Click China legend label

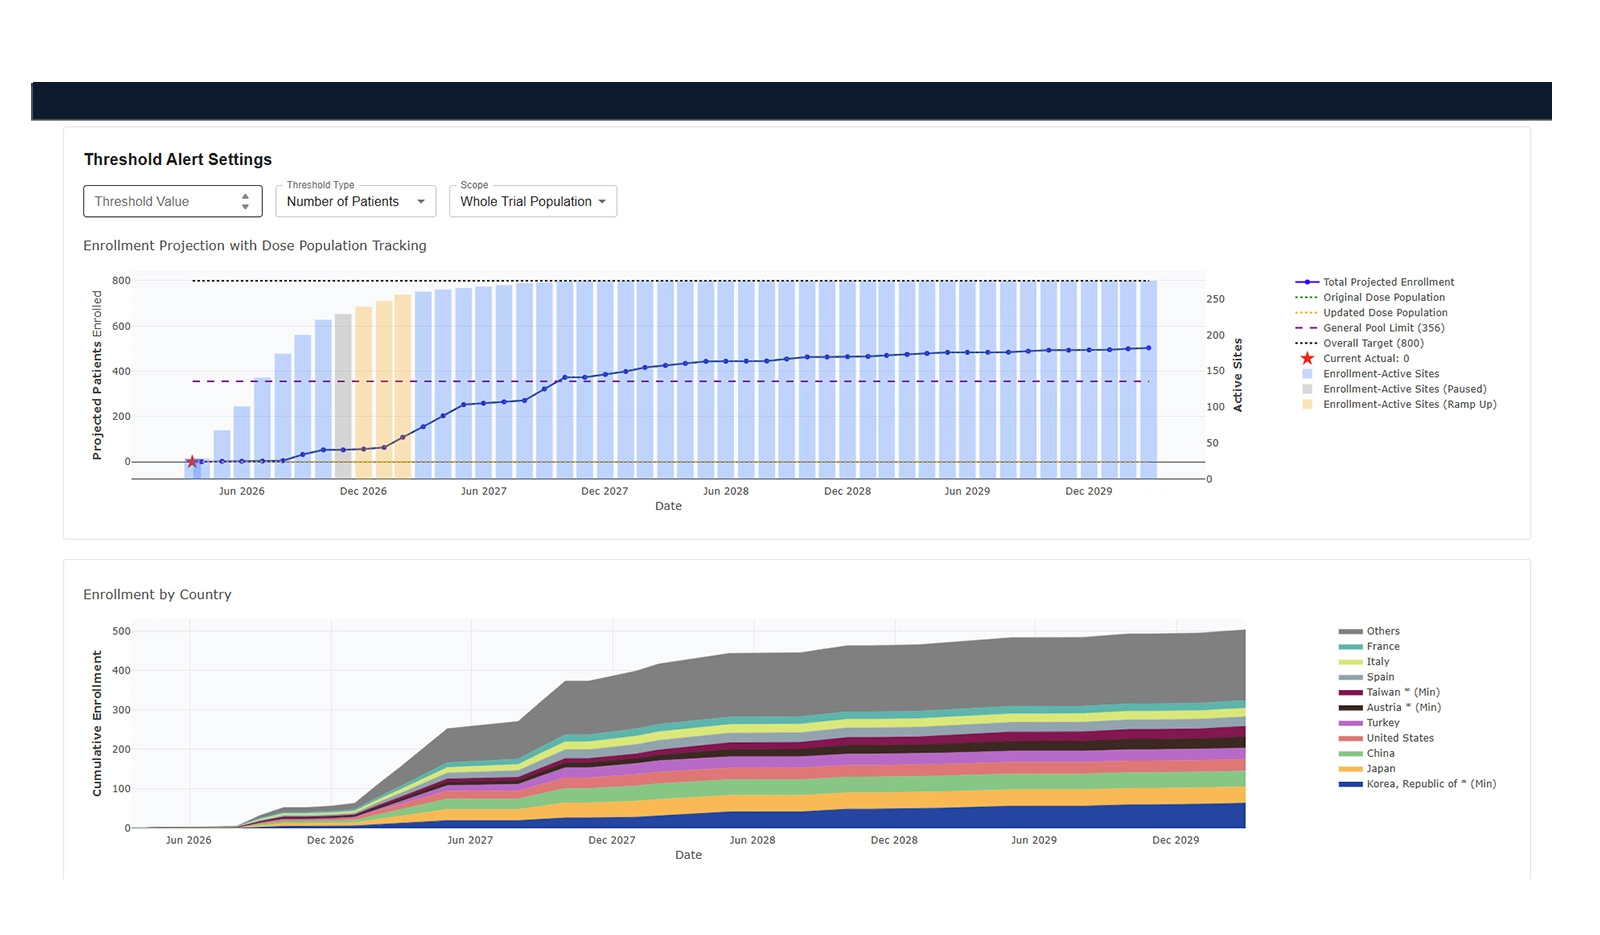point(1380,753)
